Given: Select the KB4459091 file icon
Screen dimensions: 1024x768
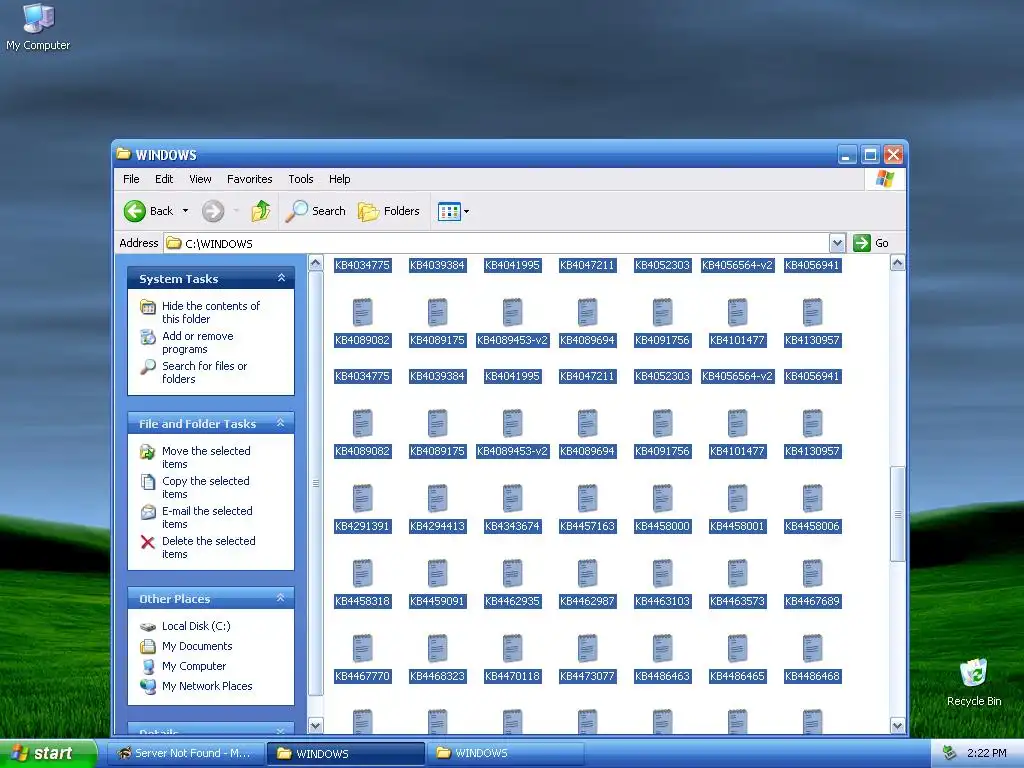Looking at the screenshot, I should point(438,573).
